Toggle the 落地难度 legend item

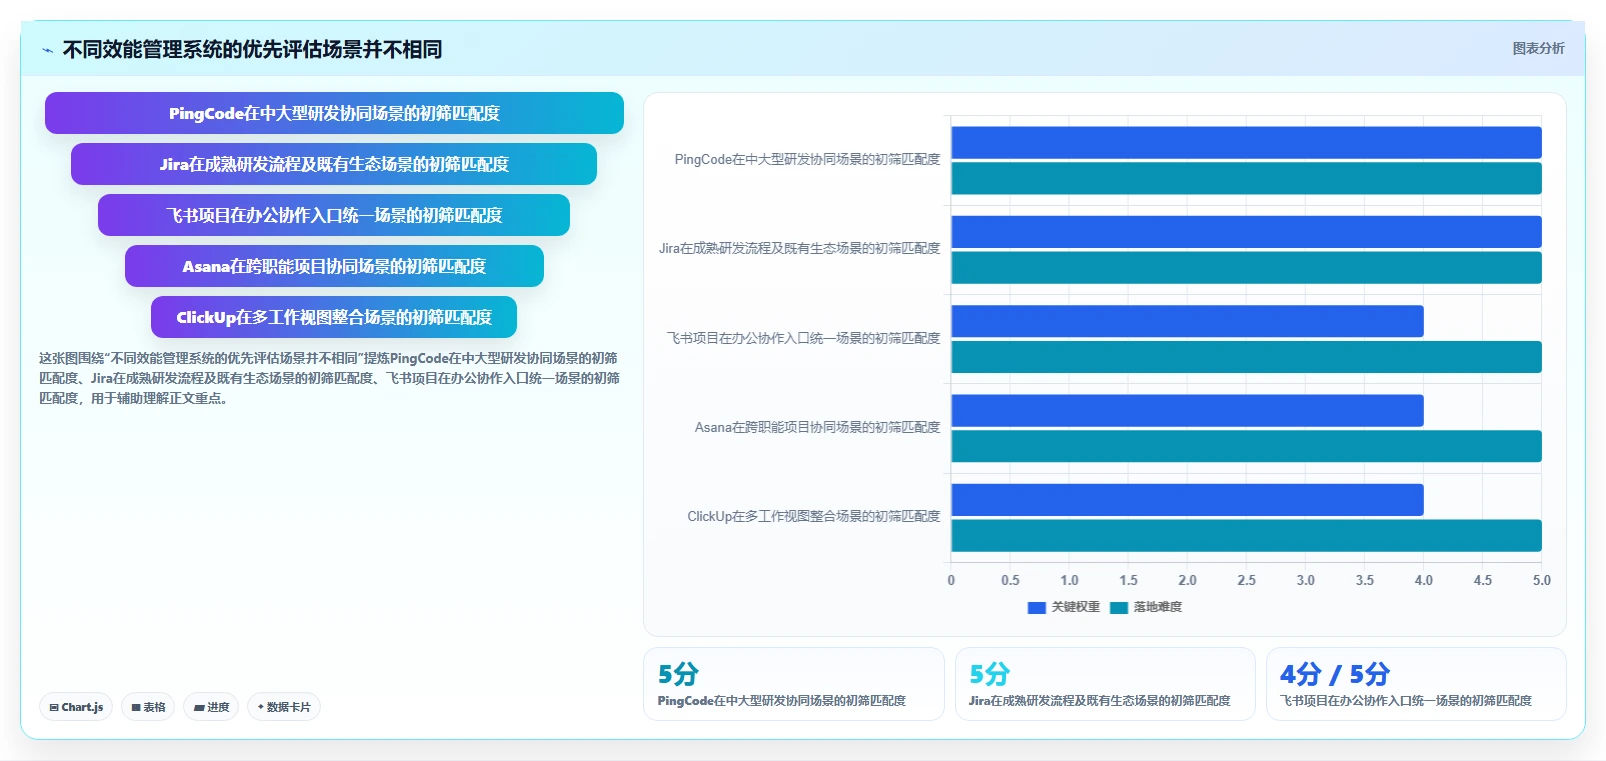click(x=1146, y=607)
